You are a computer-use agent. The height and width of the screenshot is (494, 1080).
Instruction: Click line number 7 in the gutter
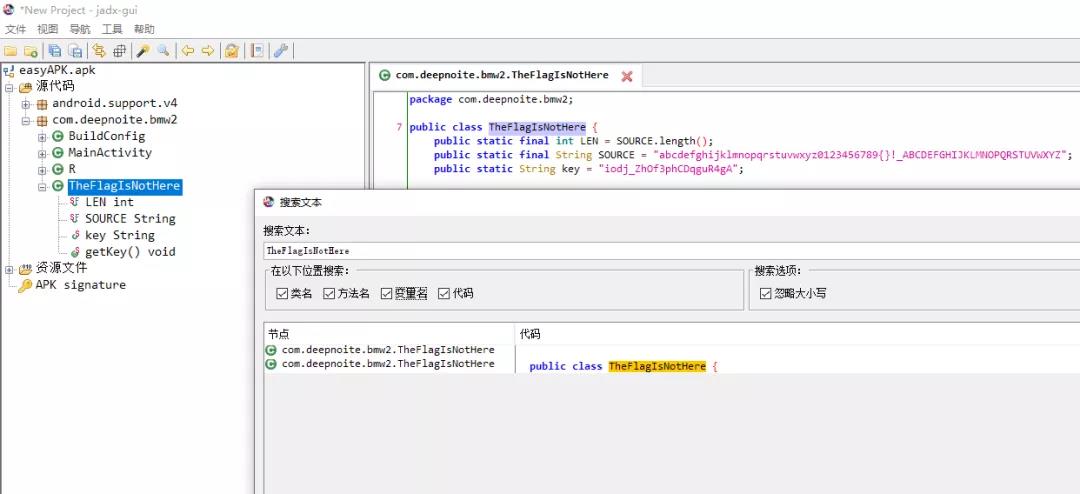tap(399, 127)
